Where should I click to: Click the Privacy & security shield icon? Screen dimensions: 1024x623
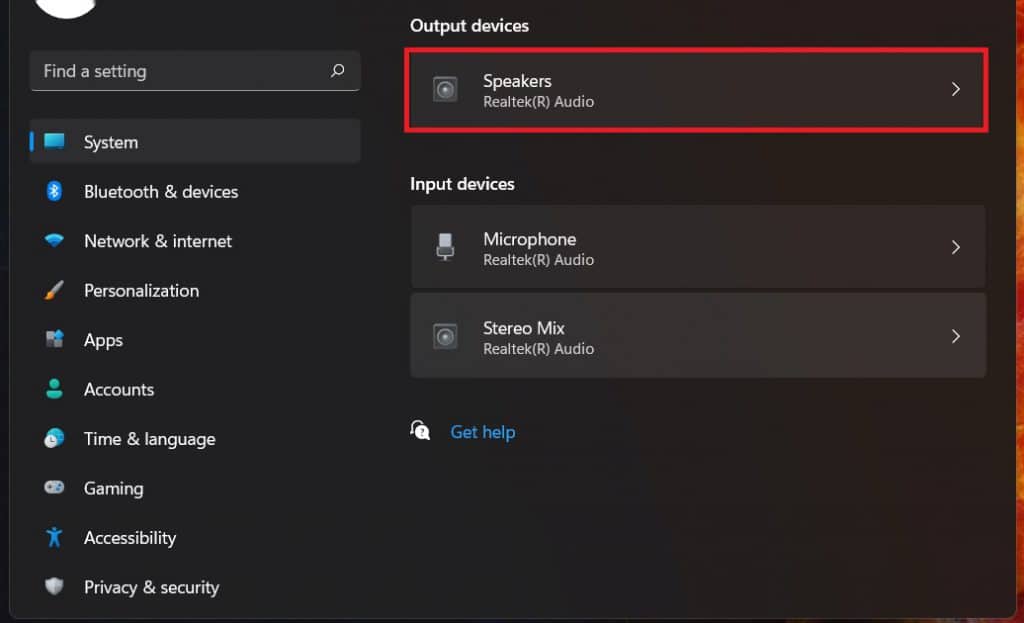click(x=54, y=586)
